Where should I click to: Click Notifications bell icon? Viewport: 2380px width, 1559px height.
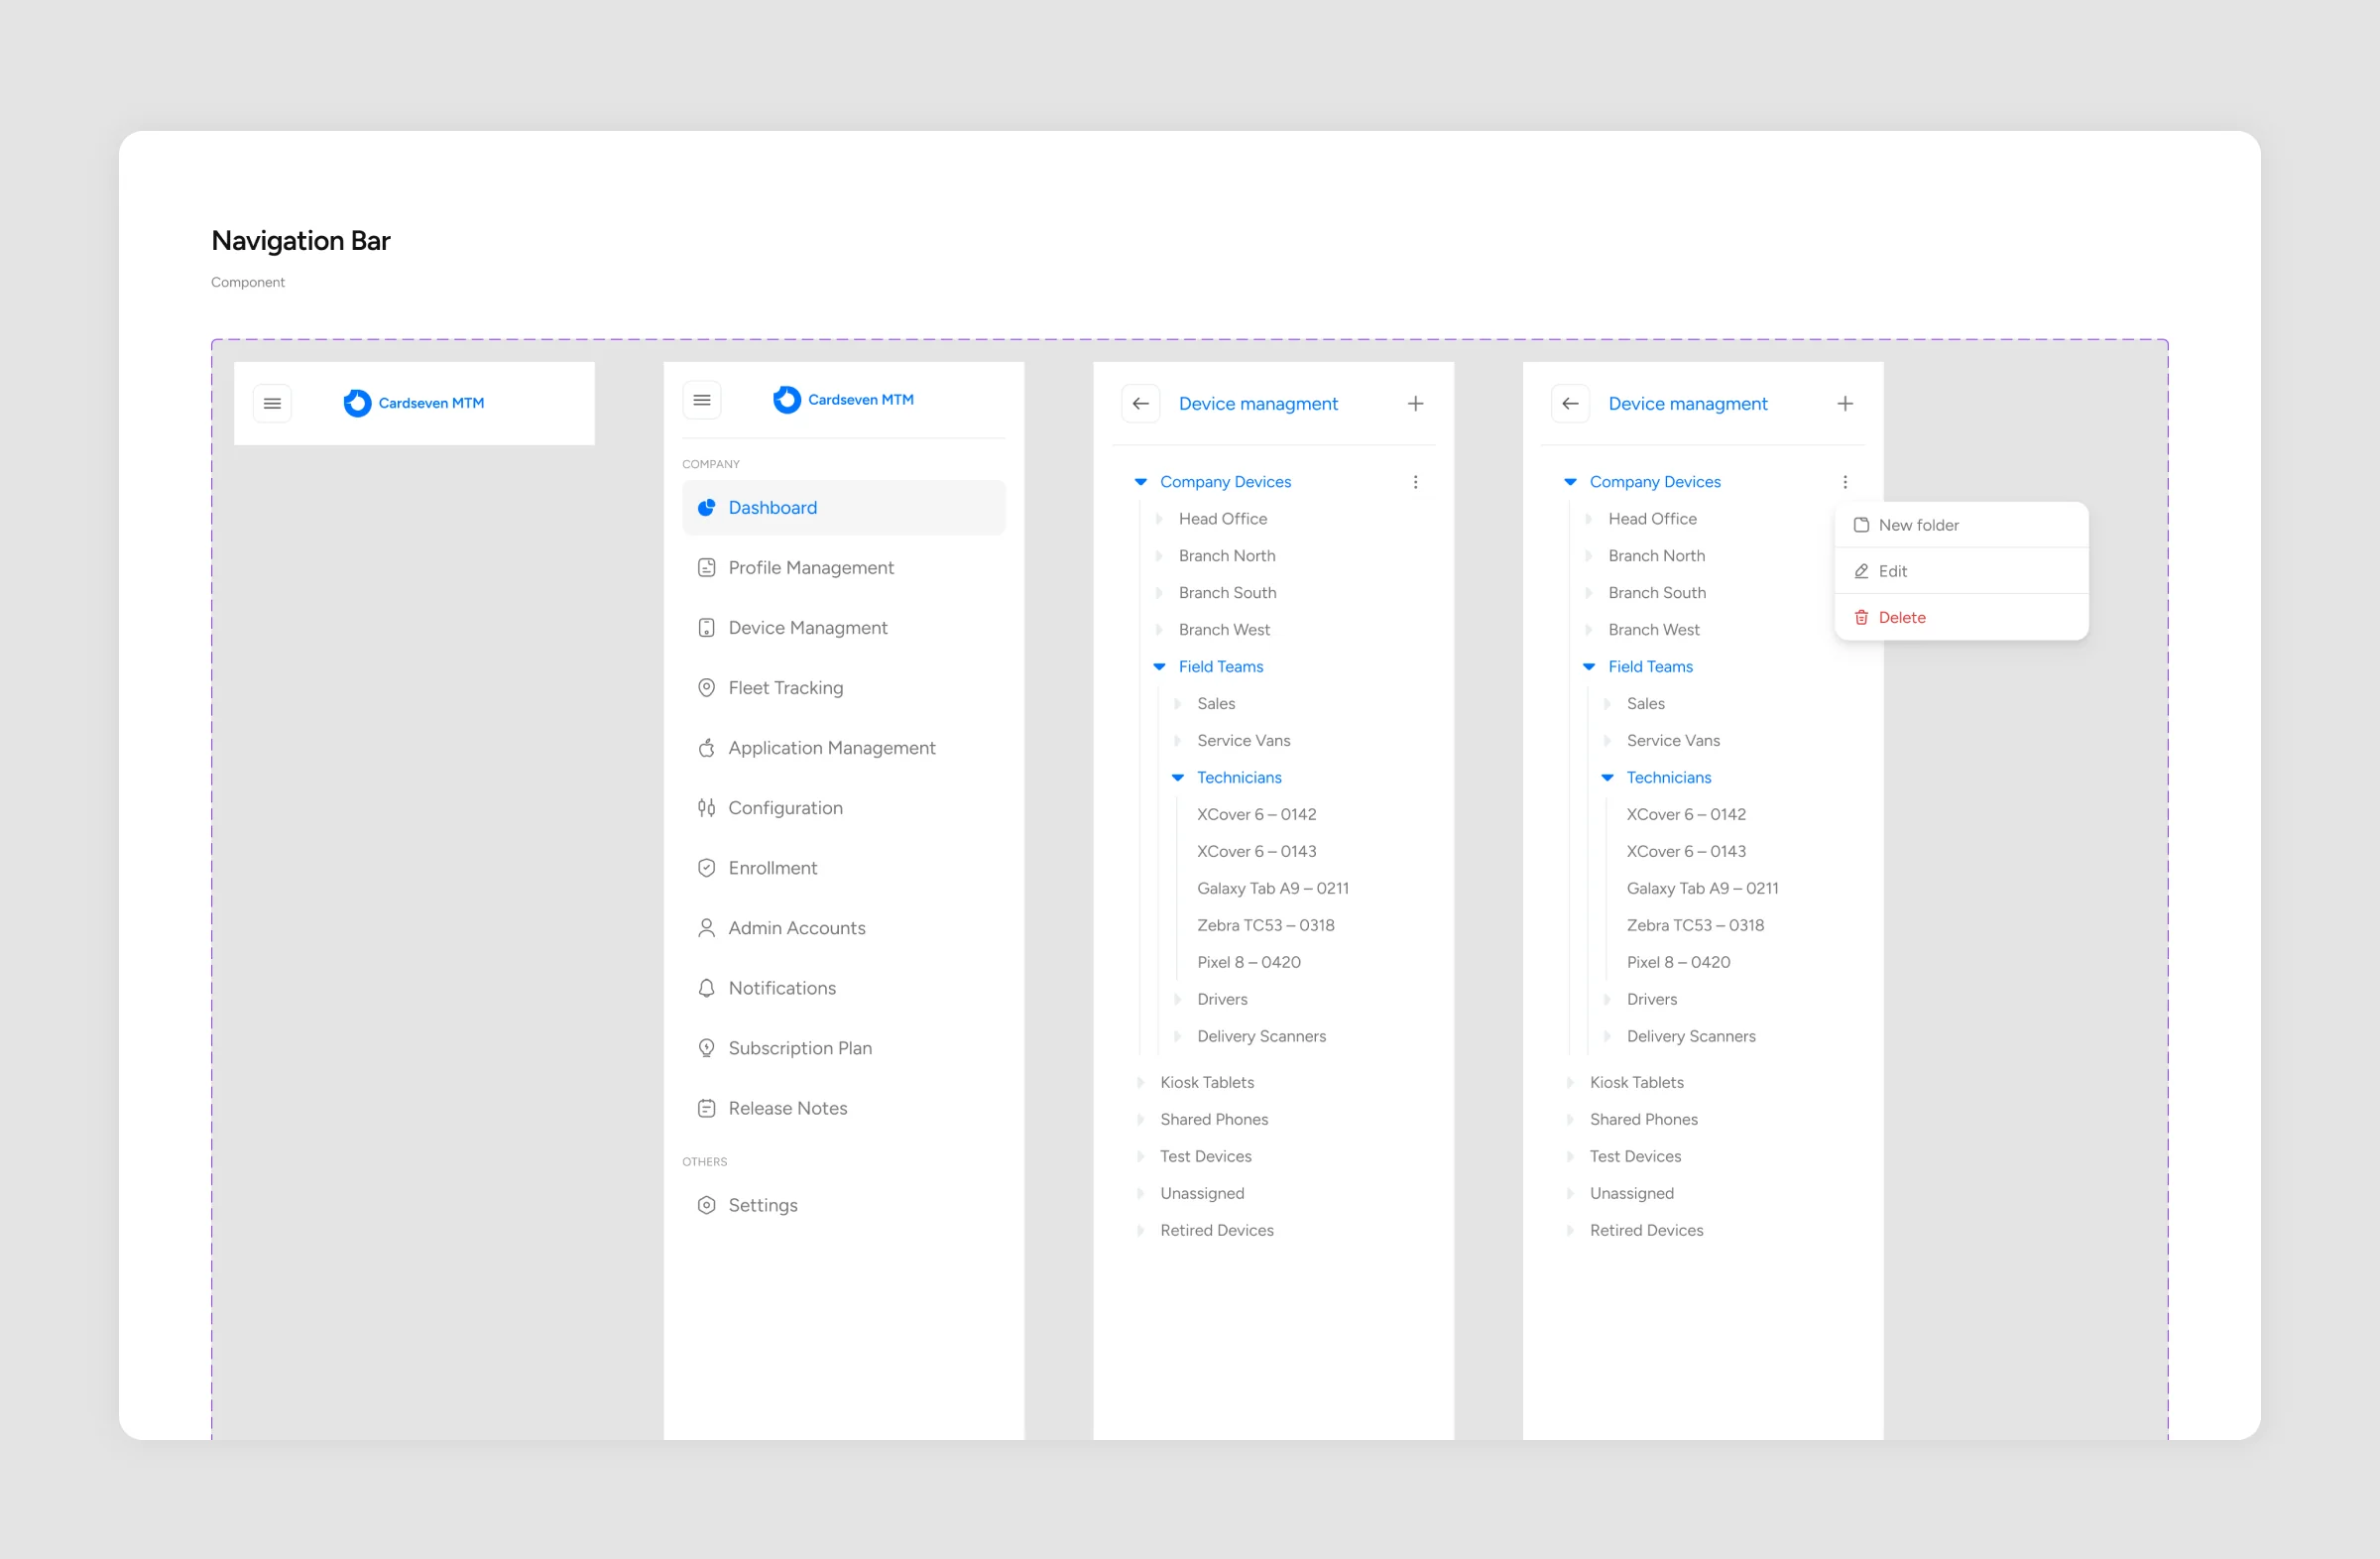[x=706, y=987]
